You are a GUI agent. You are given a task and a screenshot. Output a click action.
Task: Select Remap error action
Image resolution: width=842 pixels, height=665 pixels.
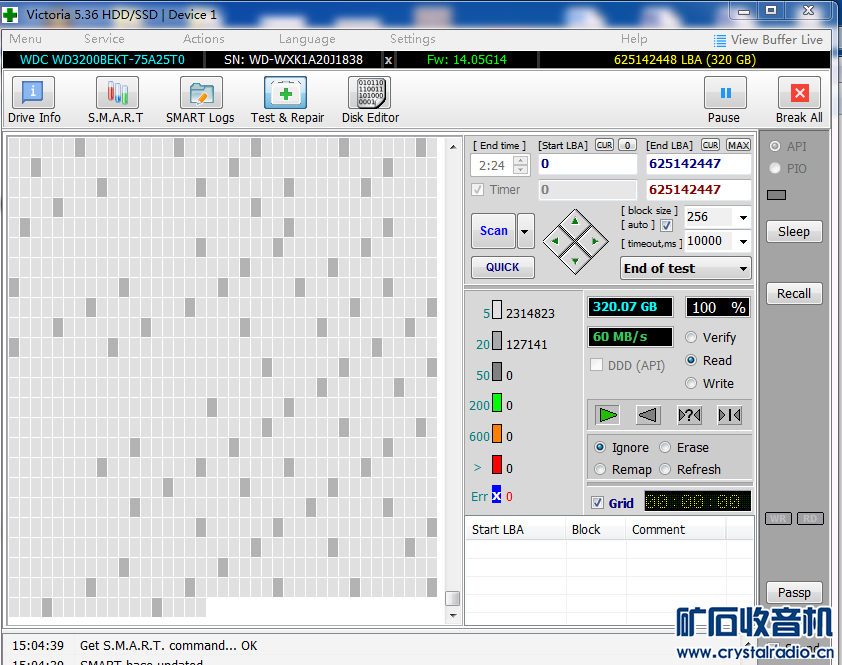click(x=600, y=469)
